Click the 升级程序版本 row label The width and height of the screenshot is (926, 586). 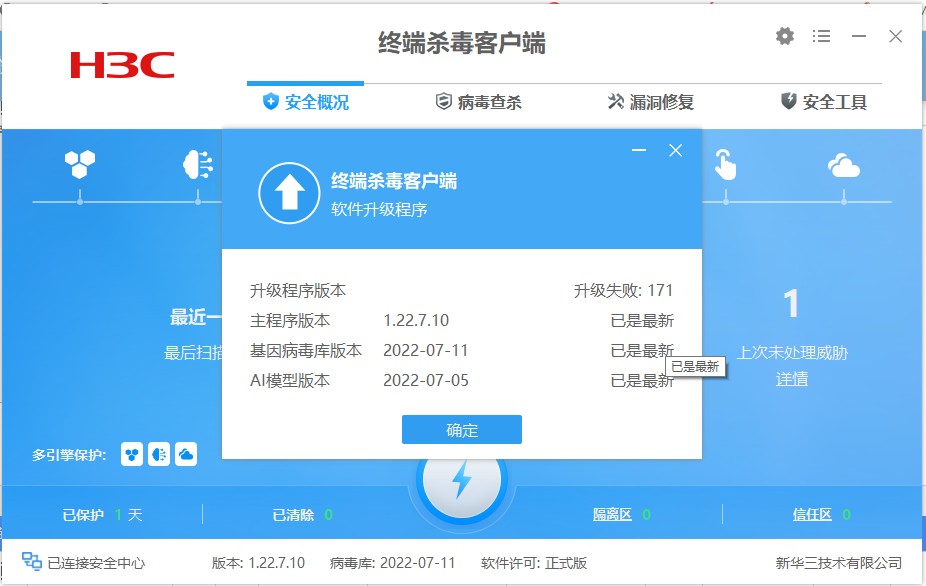pos(298,291)
